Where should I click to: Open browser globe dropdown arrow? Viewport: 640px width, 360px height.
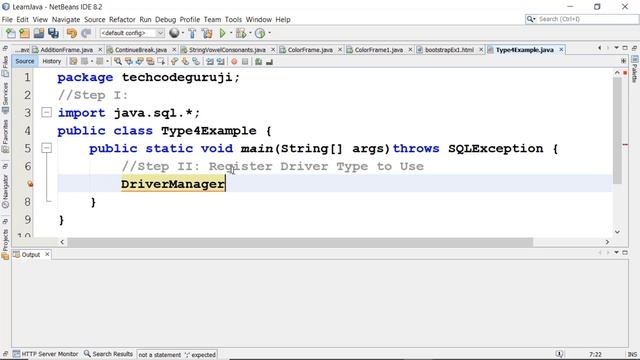pyautogui.click(x=182, y=33)
